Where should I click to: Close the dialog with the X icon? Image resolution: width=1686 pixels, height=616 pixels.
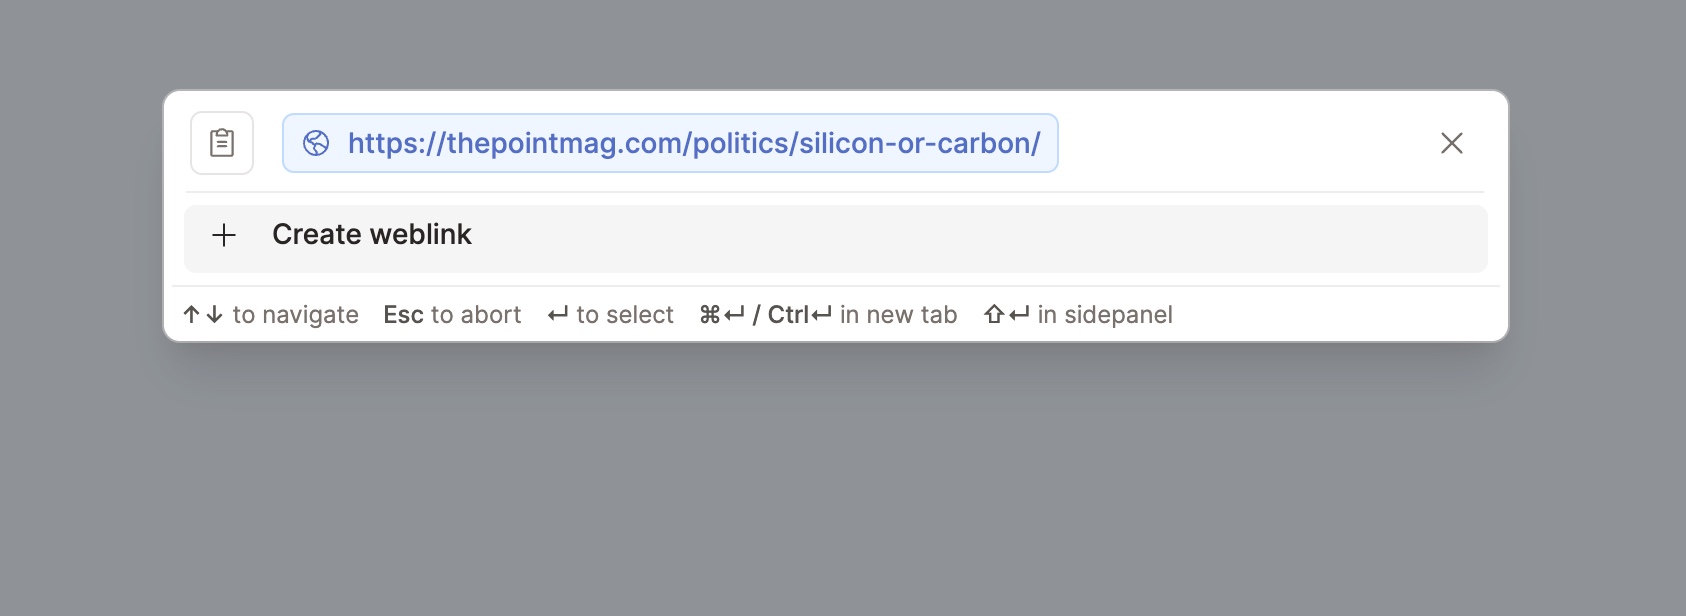click(1451, 143)
